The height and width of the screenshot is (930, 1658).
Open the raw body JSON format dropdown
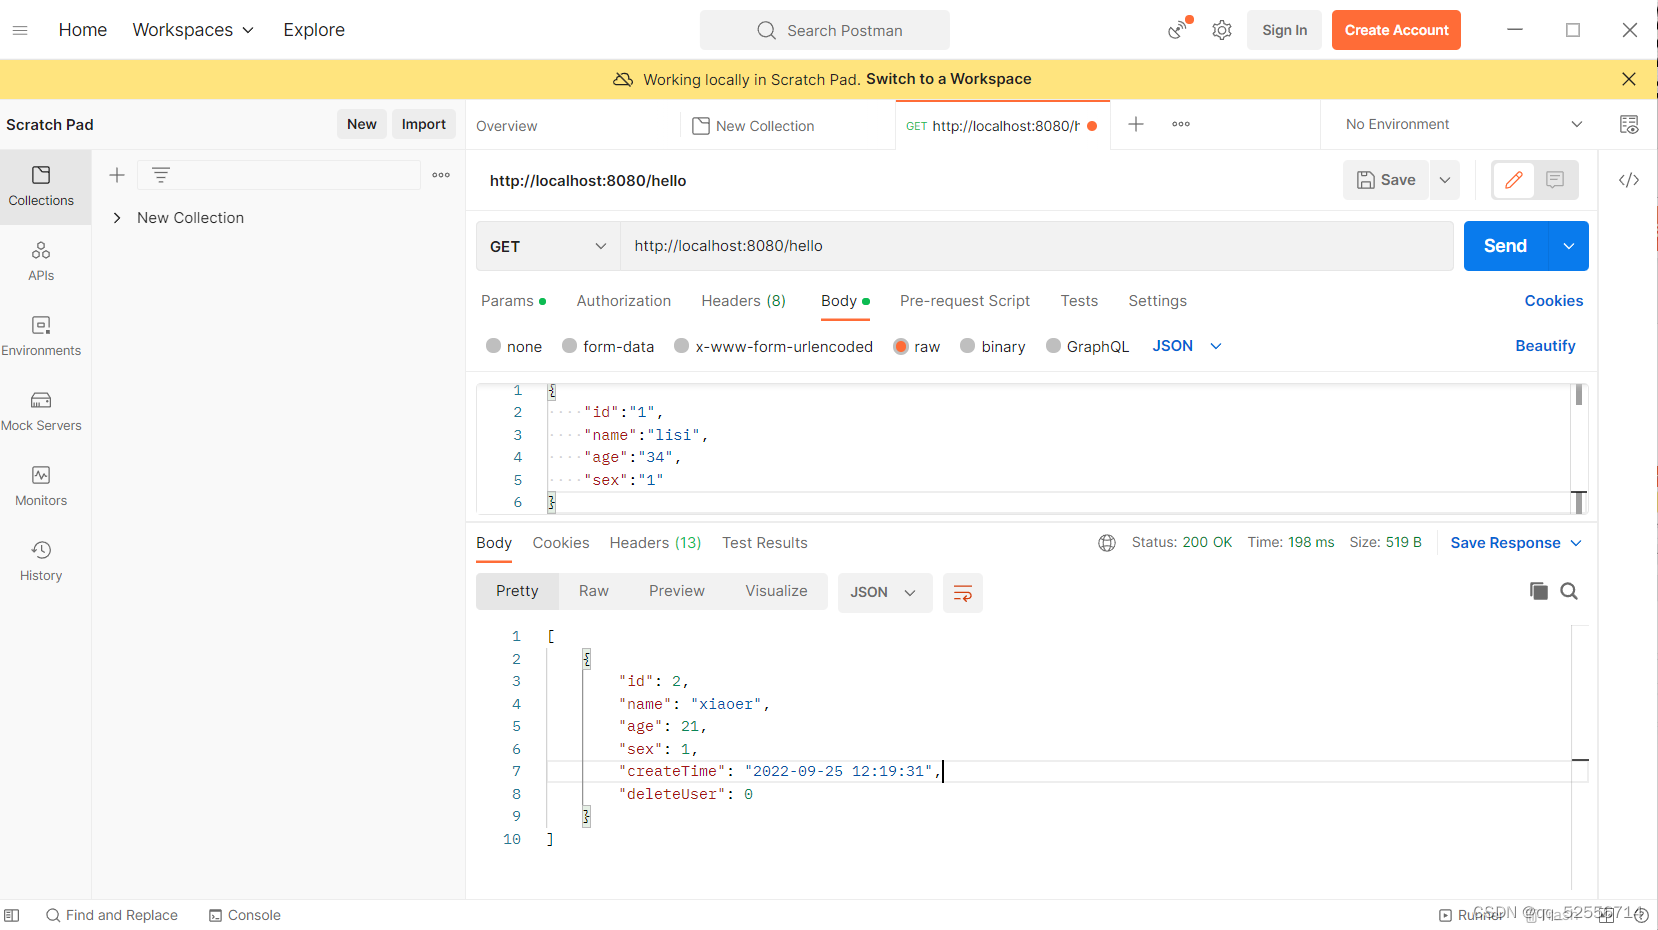1187,346
